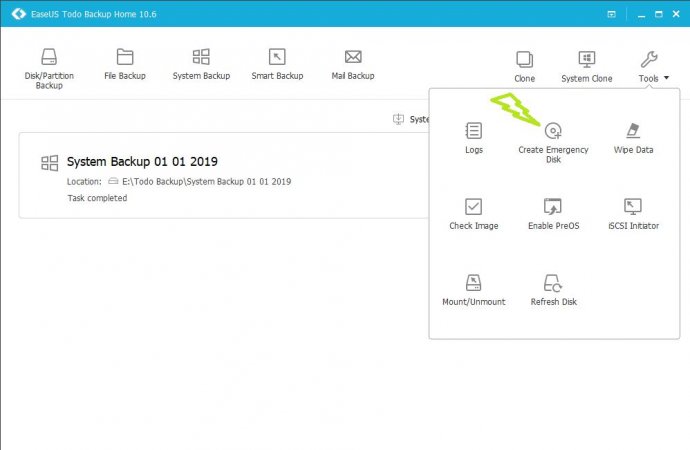
Task: Open Mount/Unmount tool
Action: click(x=473, y=290)
